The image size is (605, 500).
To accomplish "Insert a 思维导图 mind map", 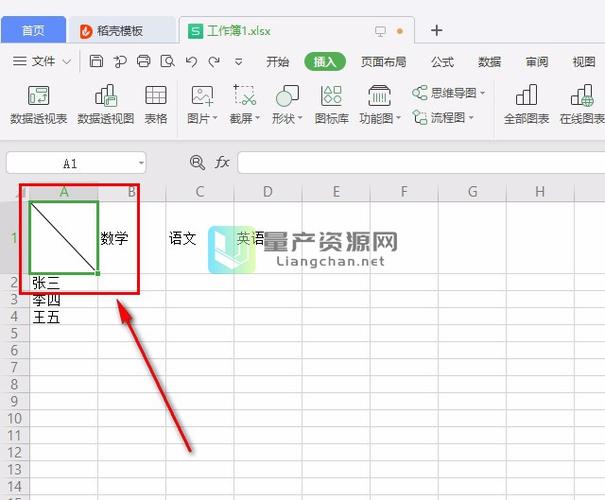I will [x=444, y=93].
